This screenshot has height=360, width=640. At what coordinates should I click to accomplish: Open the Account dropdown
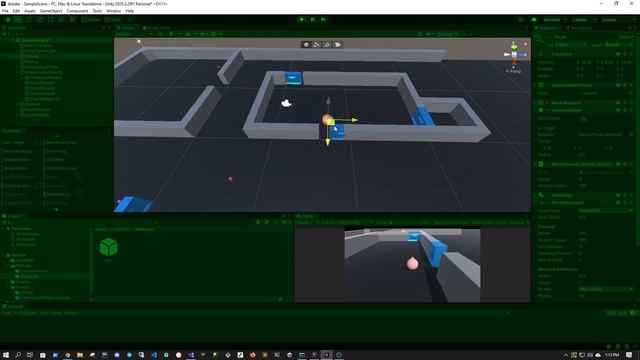(554, 20)
